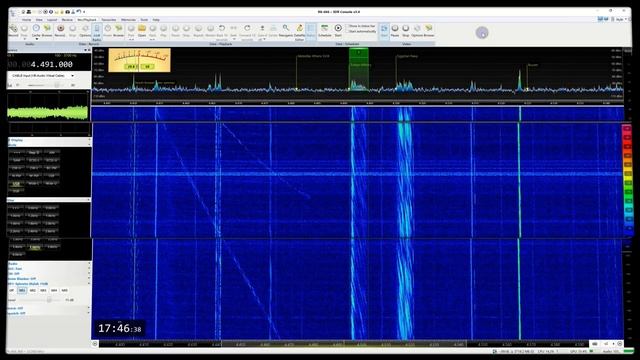640x360 pixels.
Task: Open video Options
Action: click(417, 31)
